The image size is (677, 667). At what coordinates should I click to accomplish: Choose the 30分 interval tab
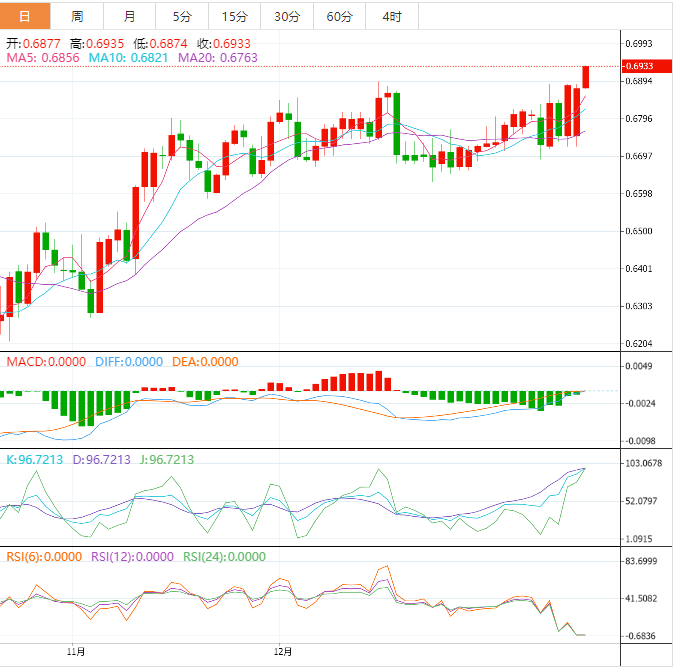[x=286, y=16]
